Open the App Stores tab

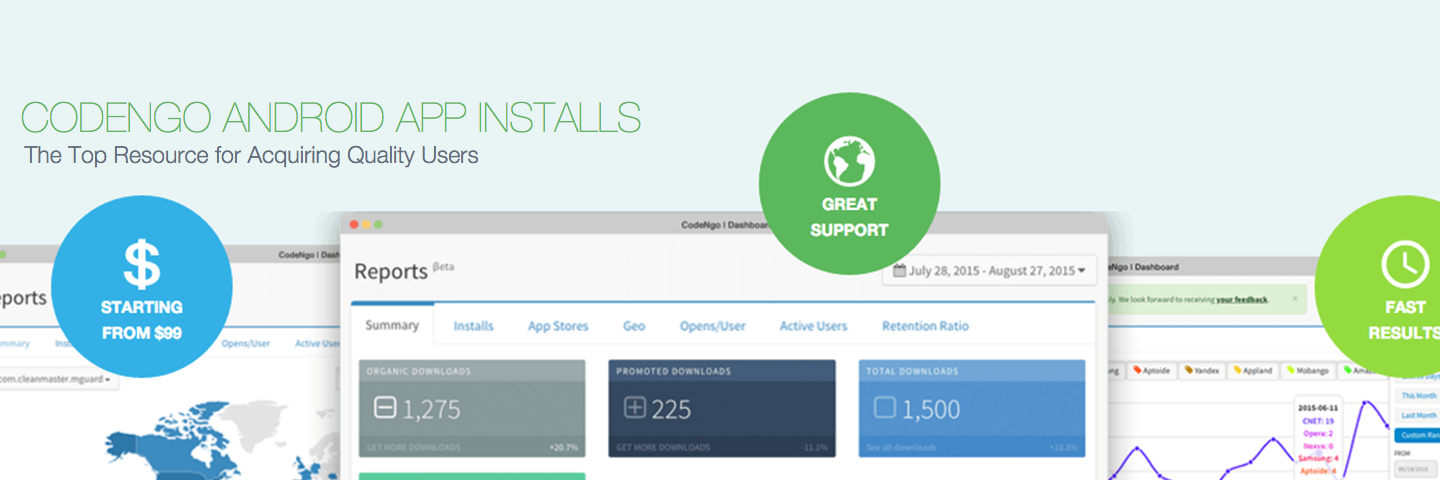click(x=558, y=326)
